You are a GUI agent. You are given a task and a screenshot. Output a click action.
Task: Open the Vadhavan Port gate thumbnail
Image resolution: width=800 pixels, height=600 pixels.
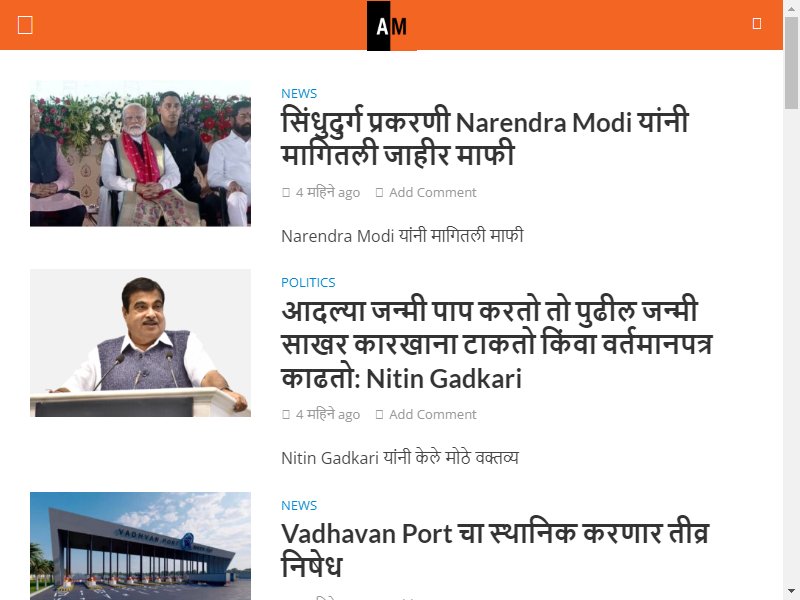click(140, 546)
